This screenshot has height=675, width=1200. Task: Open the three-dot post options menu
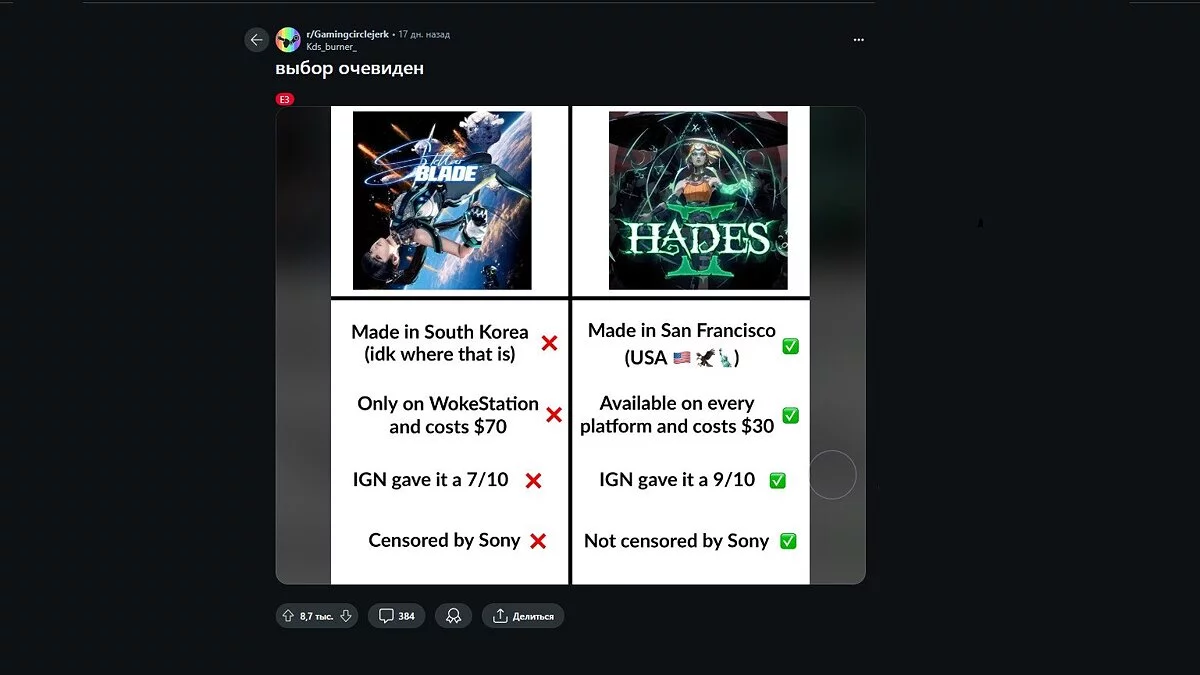pos(858,40)
